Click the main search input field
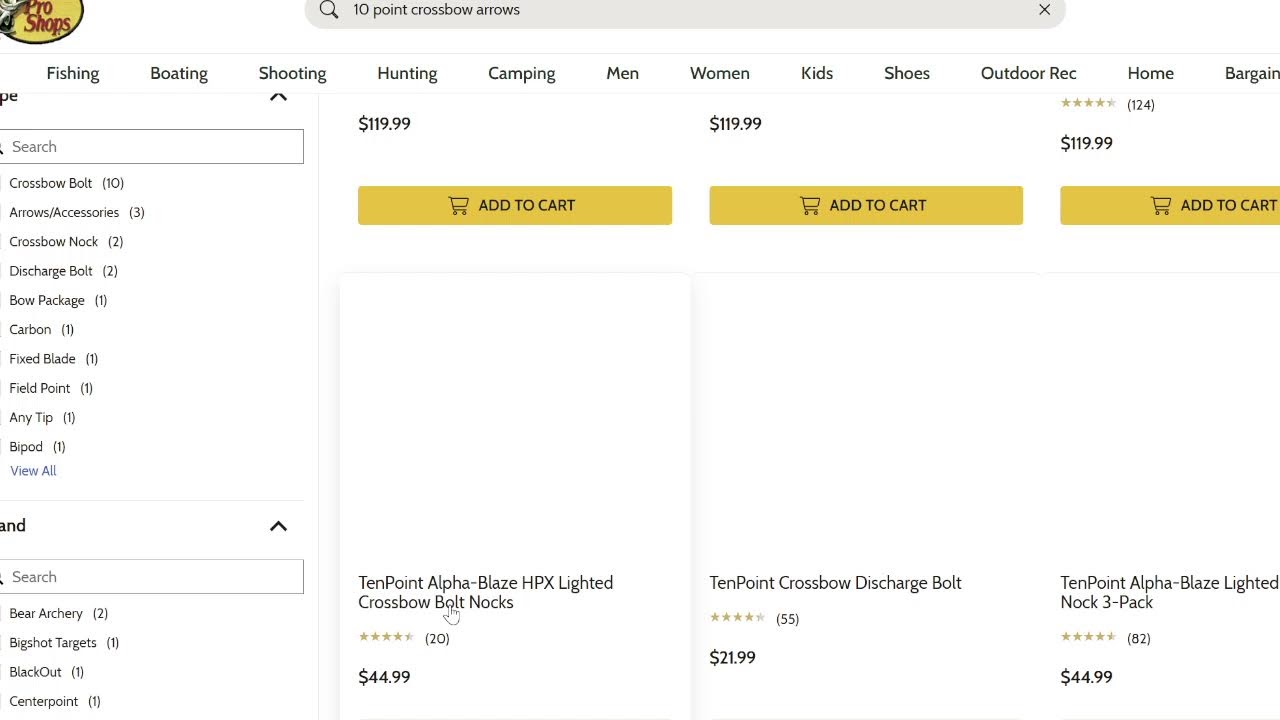The image size is (1280, 720). (x=680, y=10)
